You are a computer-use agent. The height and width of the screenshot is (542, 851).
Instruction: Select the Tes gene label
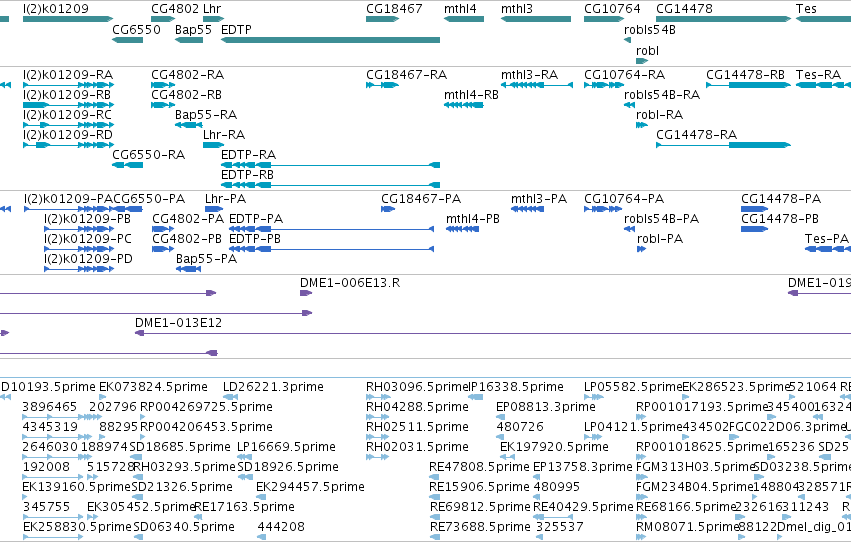point(806,9)
